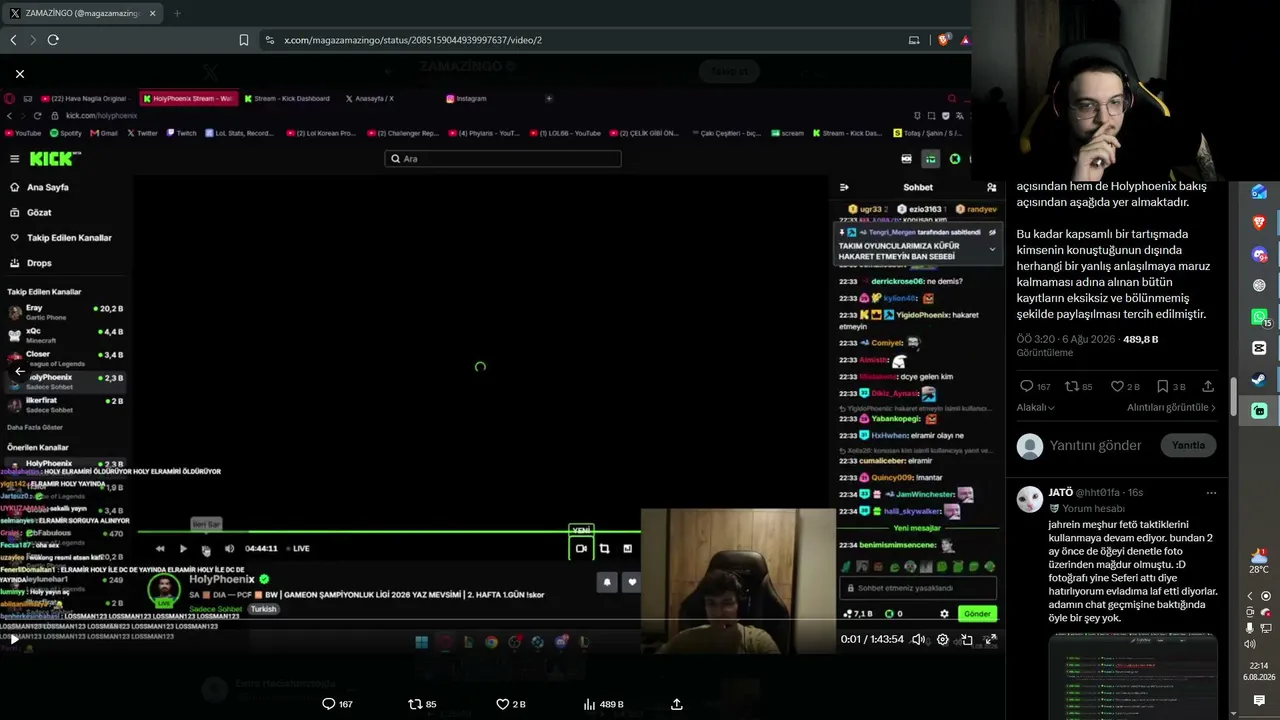Viewport: 1280px width, 720px height.
Task: Open Takip Edilen Kanallar in Kick sidebar
Action: [61, 238]
